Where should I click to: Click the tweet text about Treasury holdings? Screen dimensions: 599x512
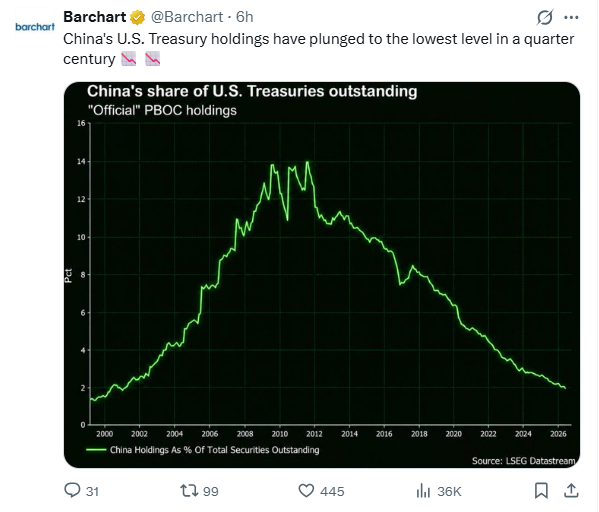point(318,49)
